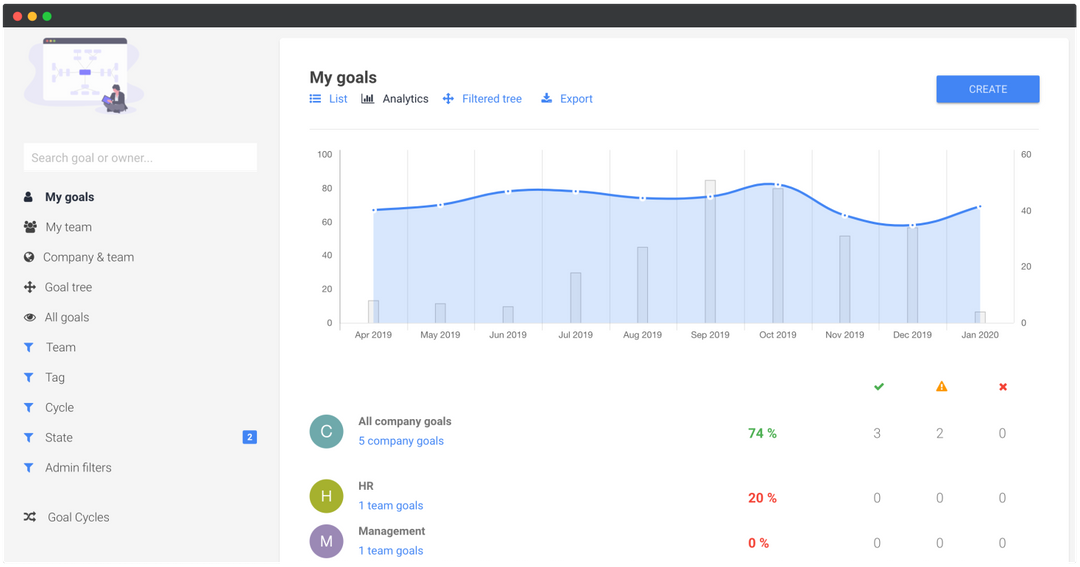Click the My team people icon

[30, 227]
